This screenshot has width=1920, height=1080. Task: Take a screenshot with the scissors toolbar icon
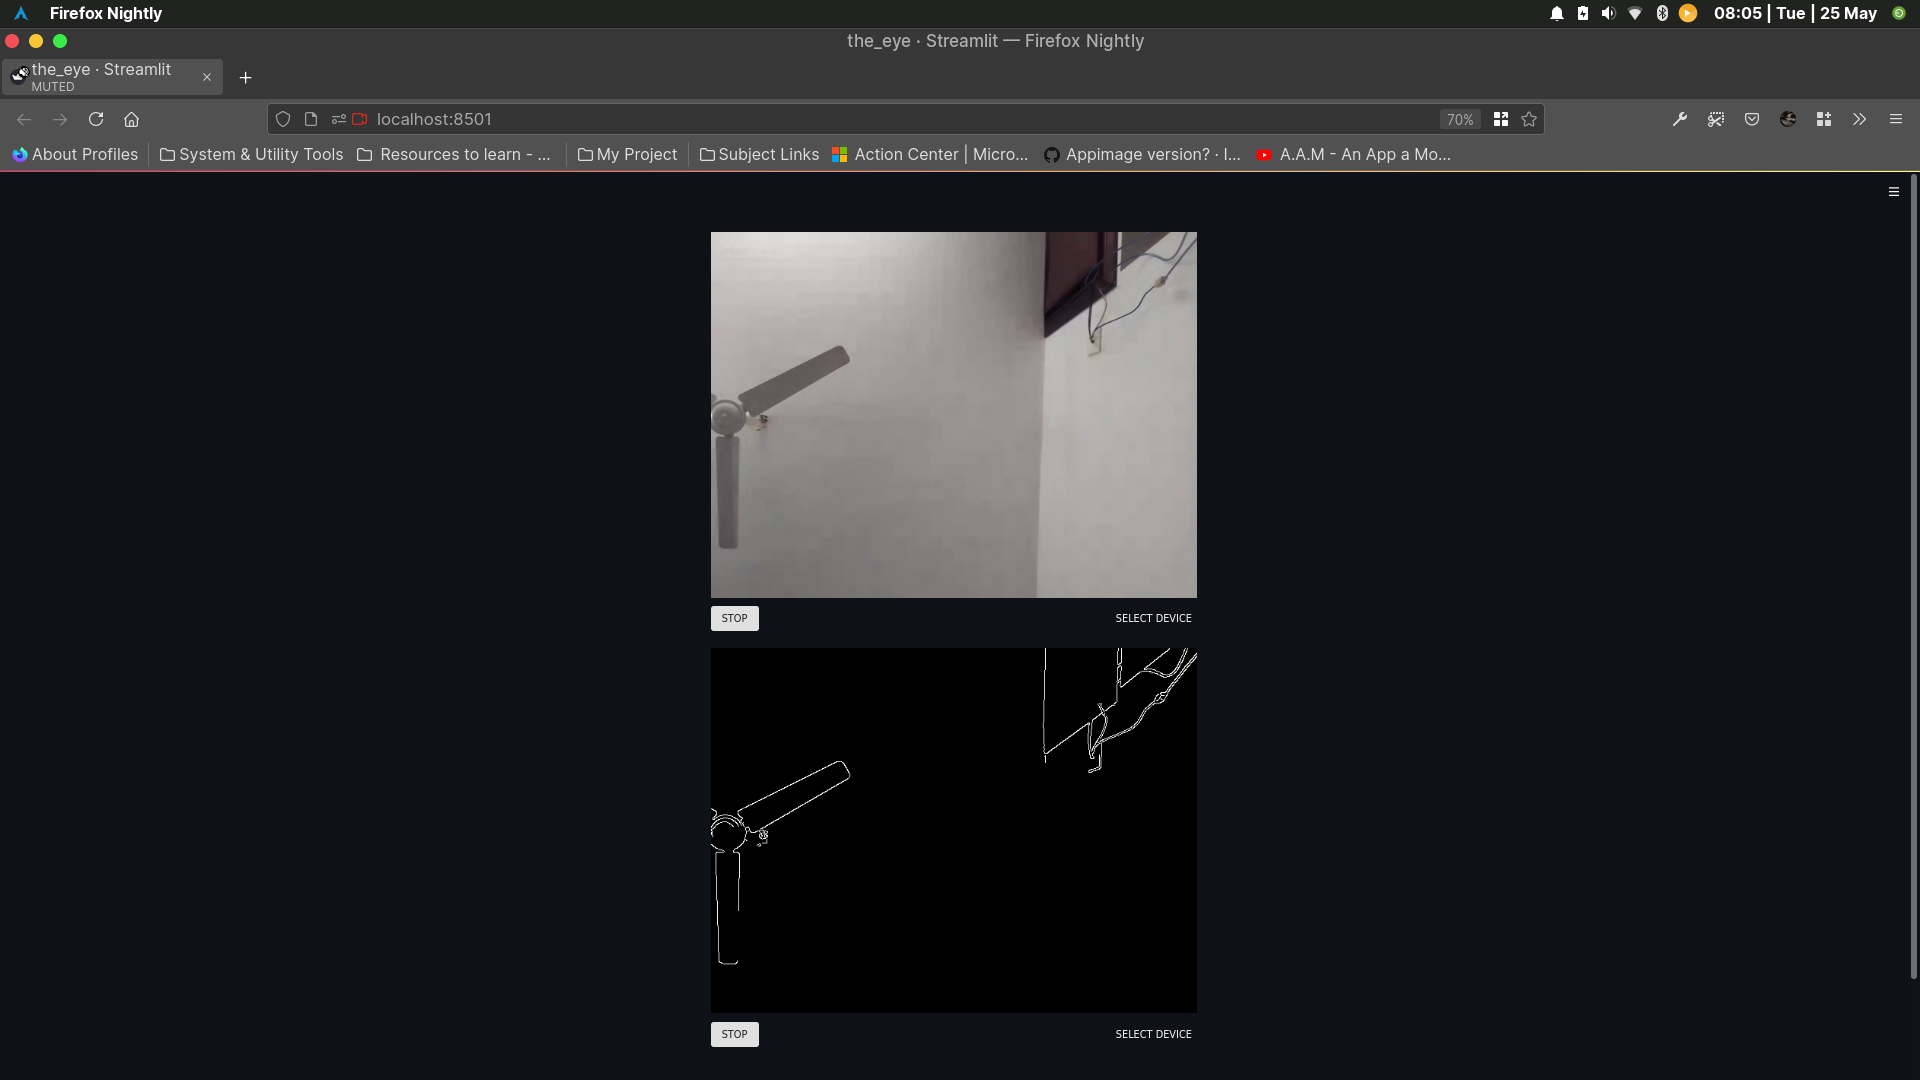click(x=1716, y=119)
